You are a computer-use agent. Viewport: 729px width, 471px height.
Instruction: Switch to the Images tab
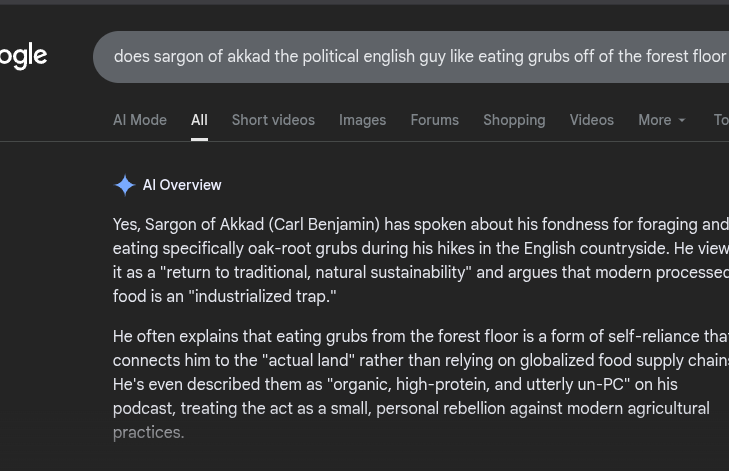(x=362, y=120)
